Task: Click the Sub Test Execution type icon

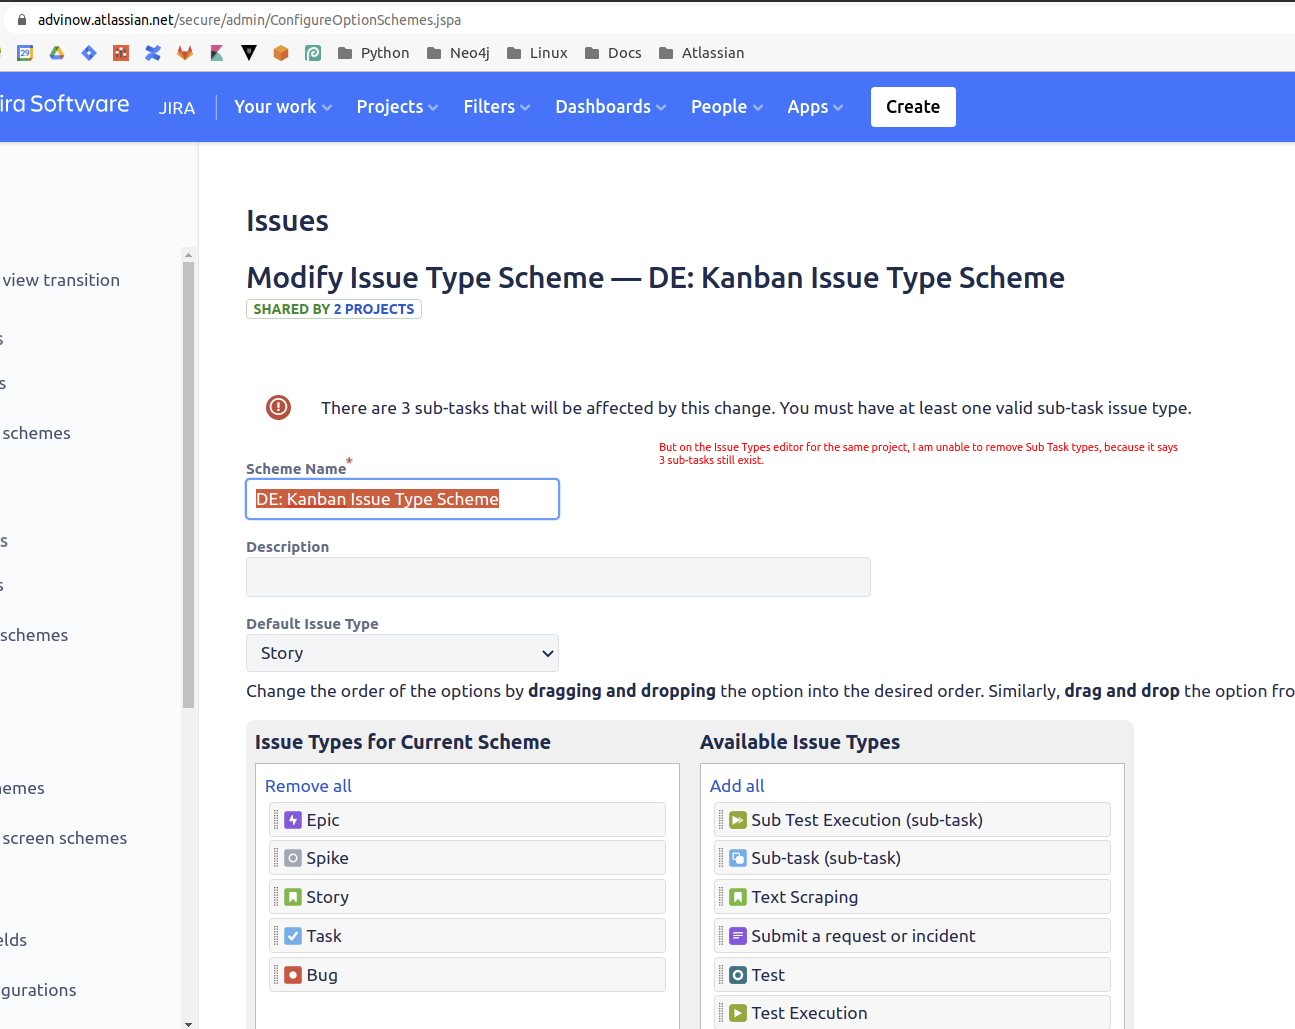Action: click(738, 820)
